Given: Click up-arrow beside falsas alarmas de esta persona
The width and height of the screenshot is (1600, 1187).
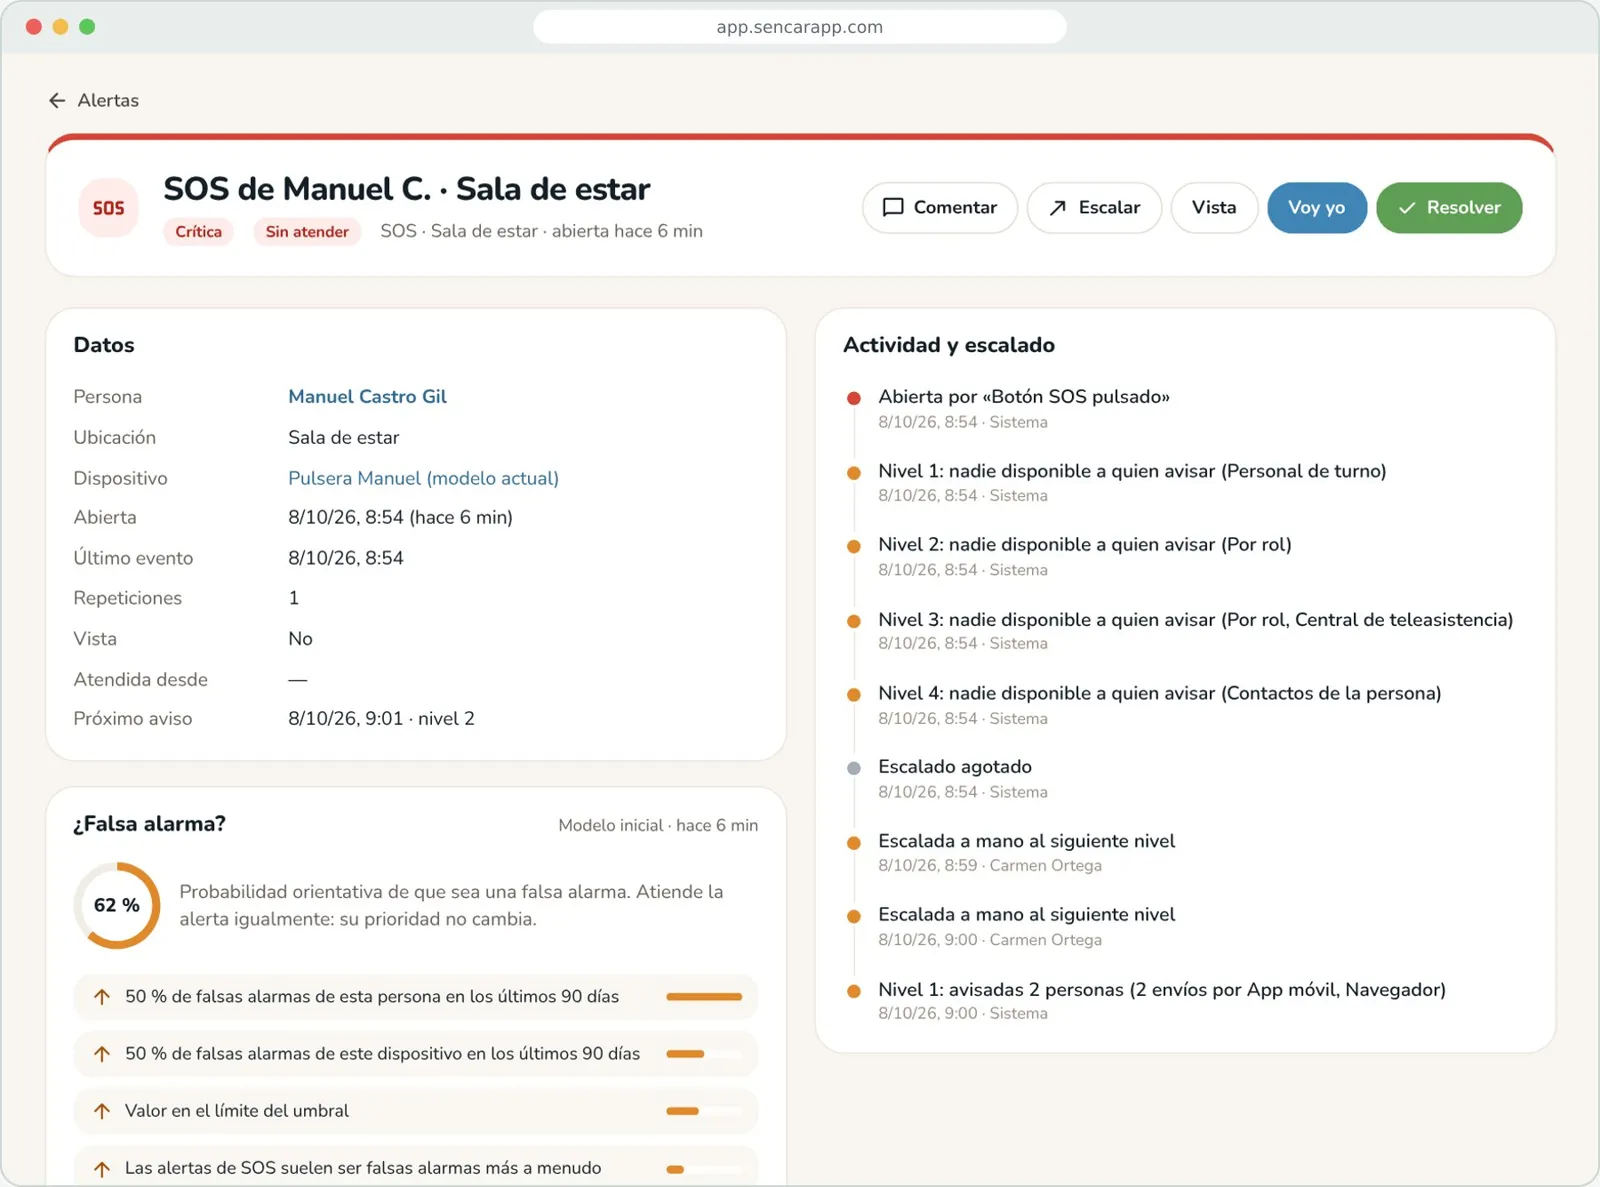Looking at the screenshot, I should (102, 997).
